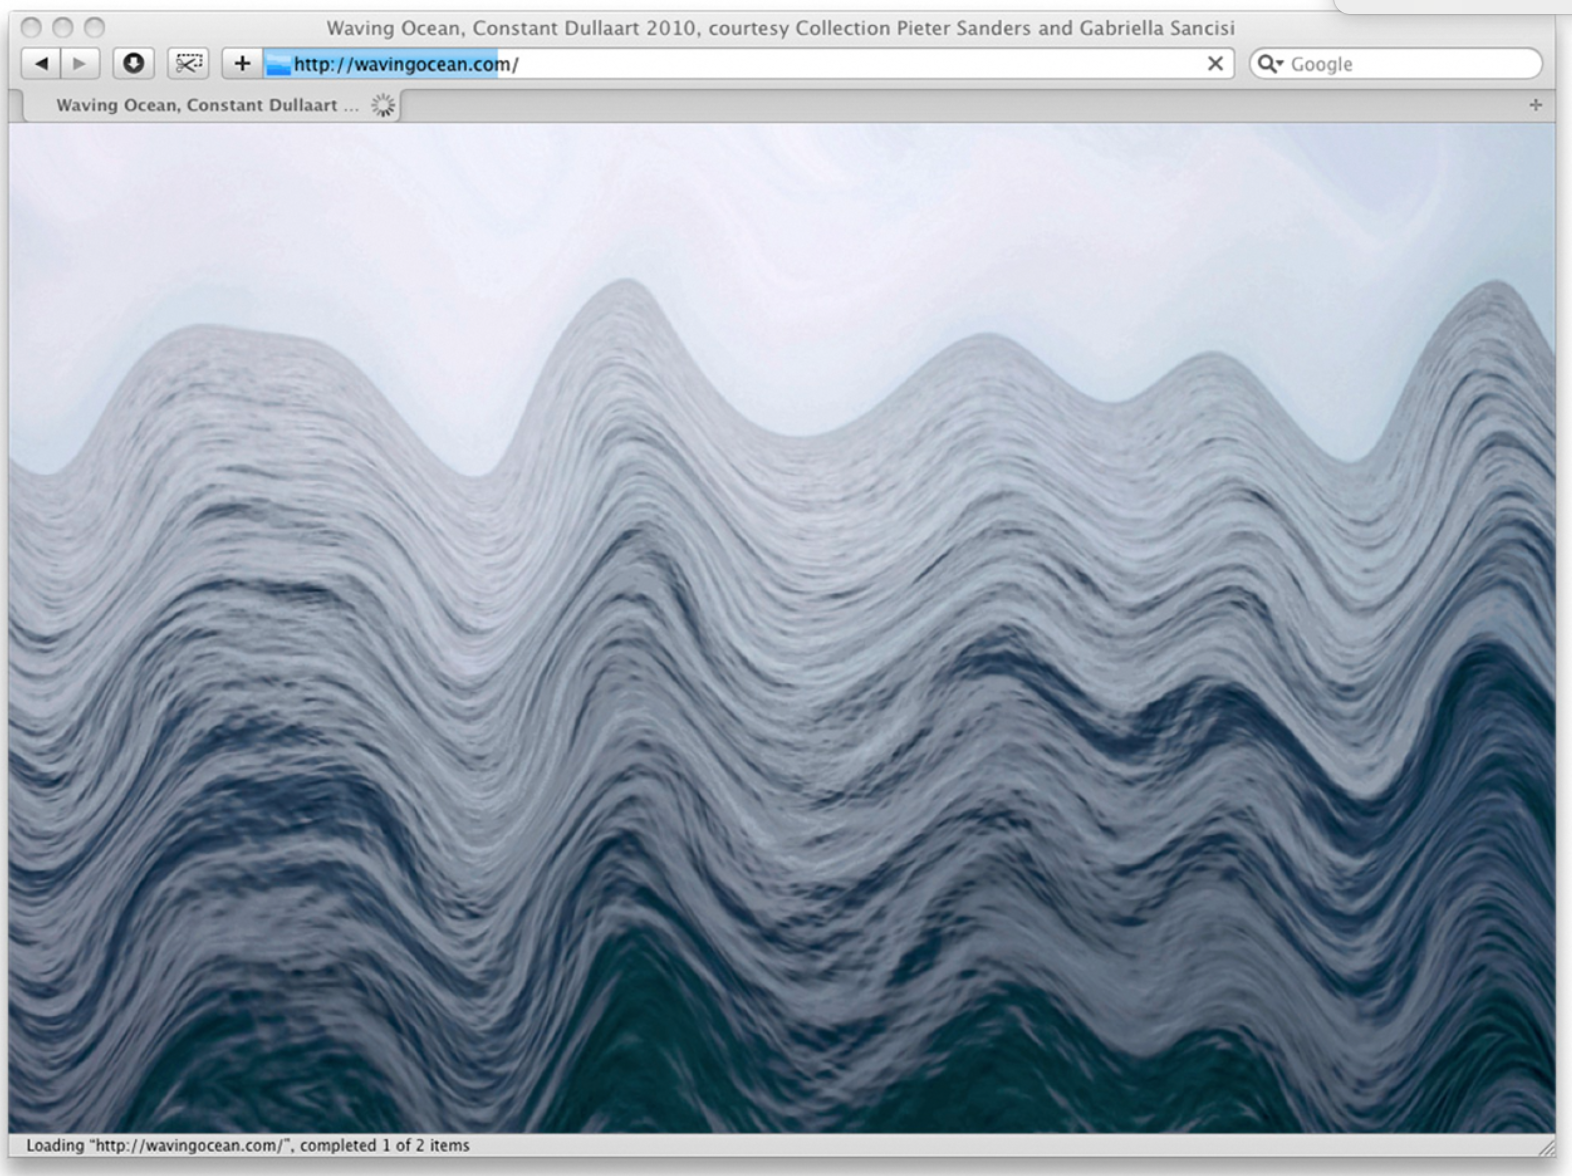Minimize the browser window

coord(62,27)
